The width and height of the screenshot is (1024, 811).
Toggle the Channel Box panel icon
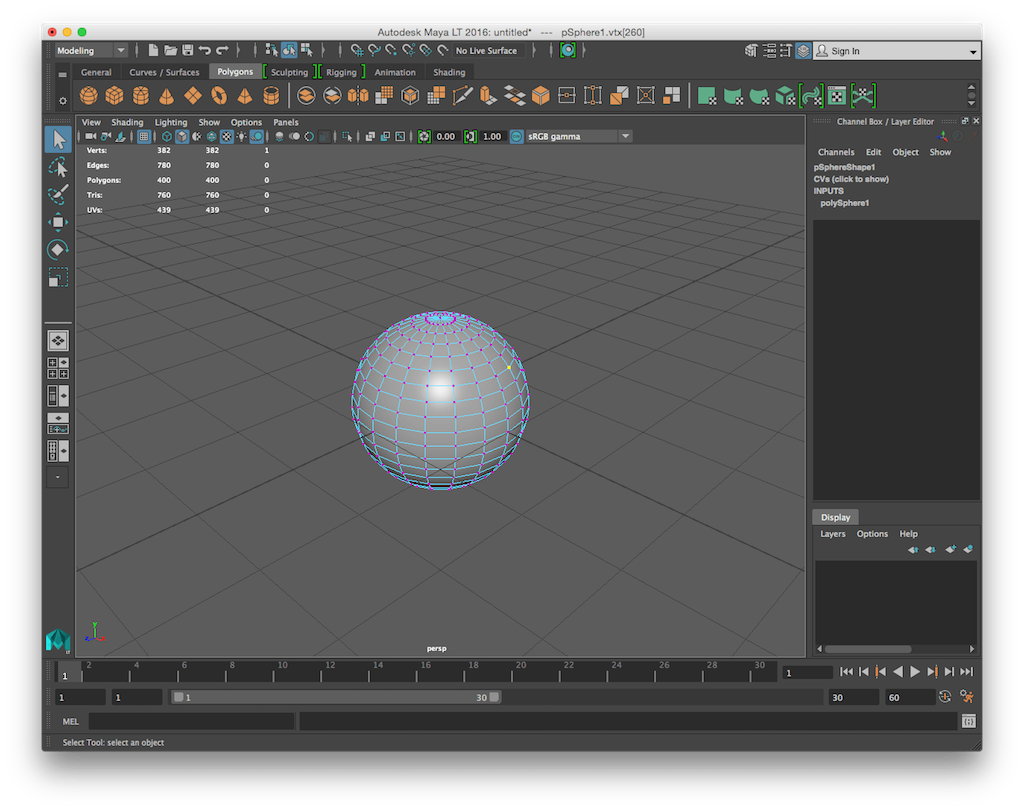coord(803,51)
